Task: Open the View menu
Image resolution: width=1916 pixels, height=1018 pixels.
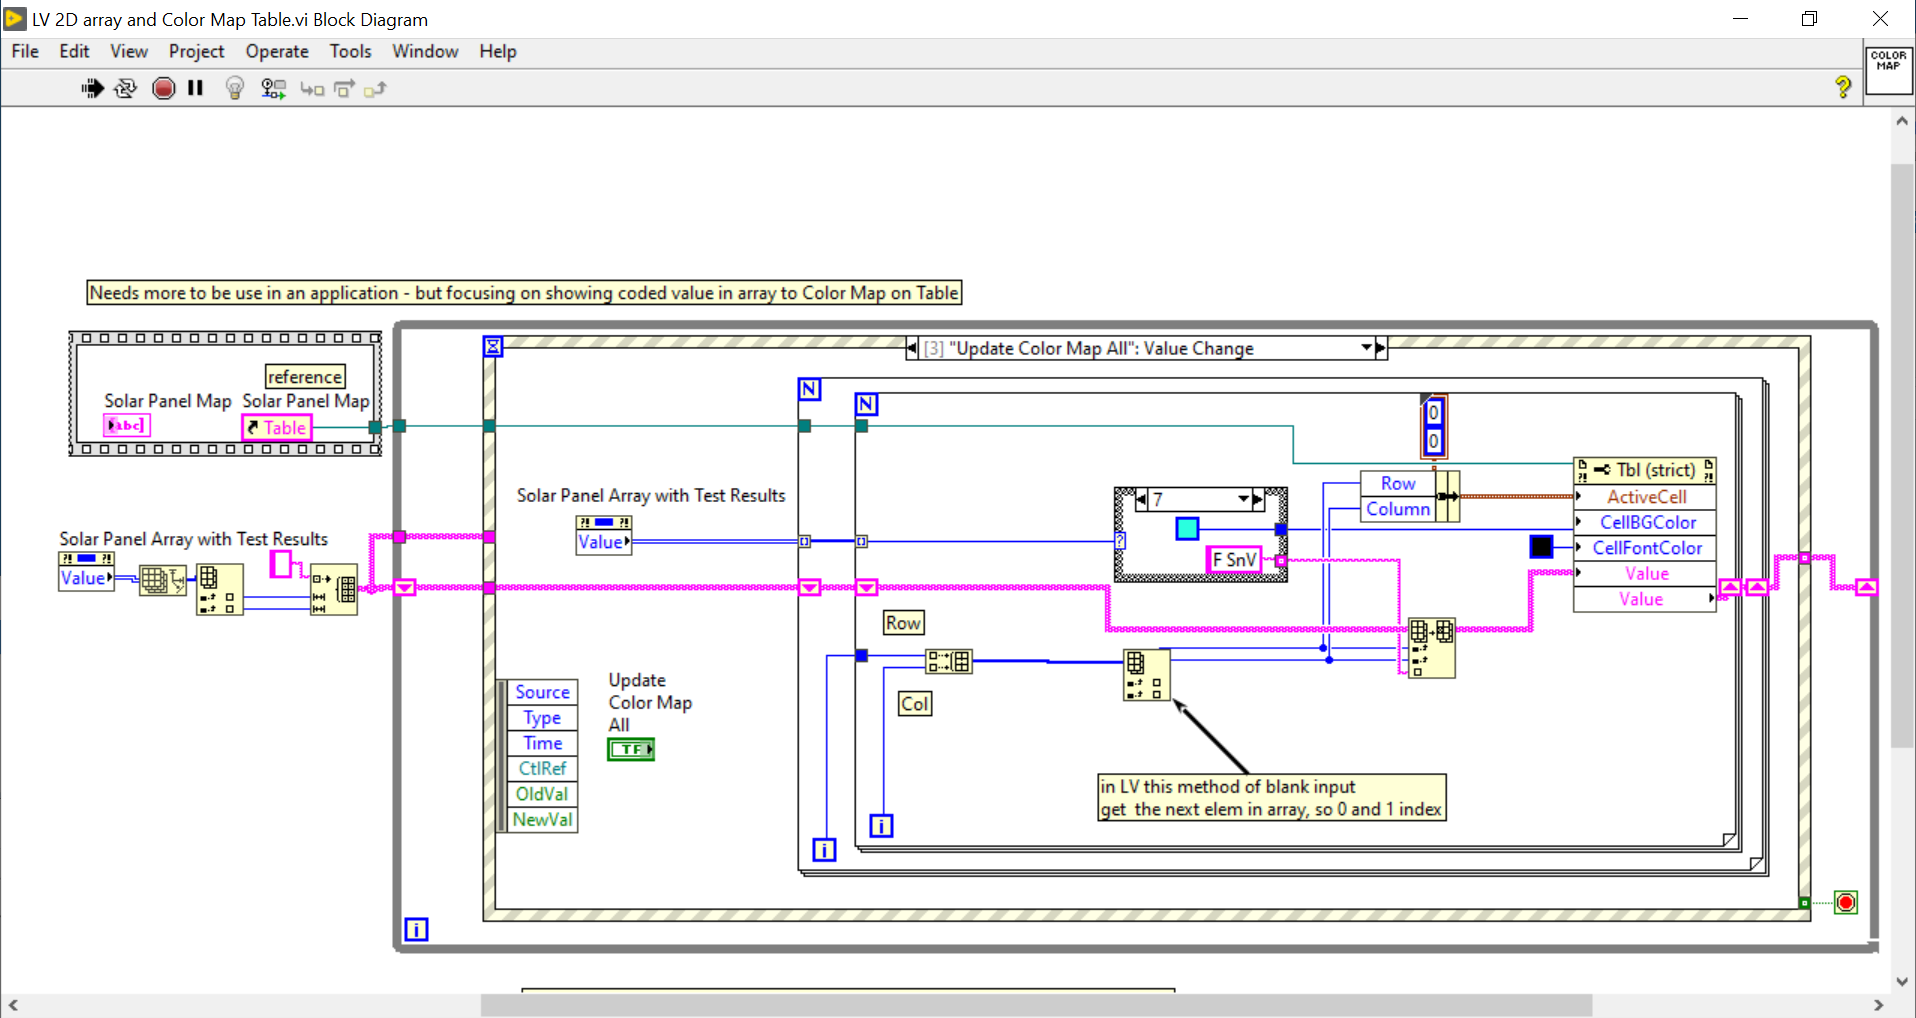Action: pyautogui.click(x=129, y=51)
